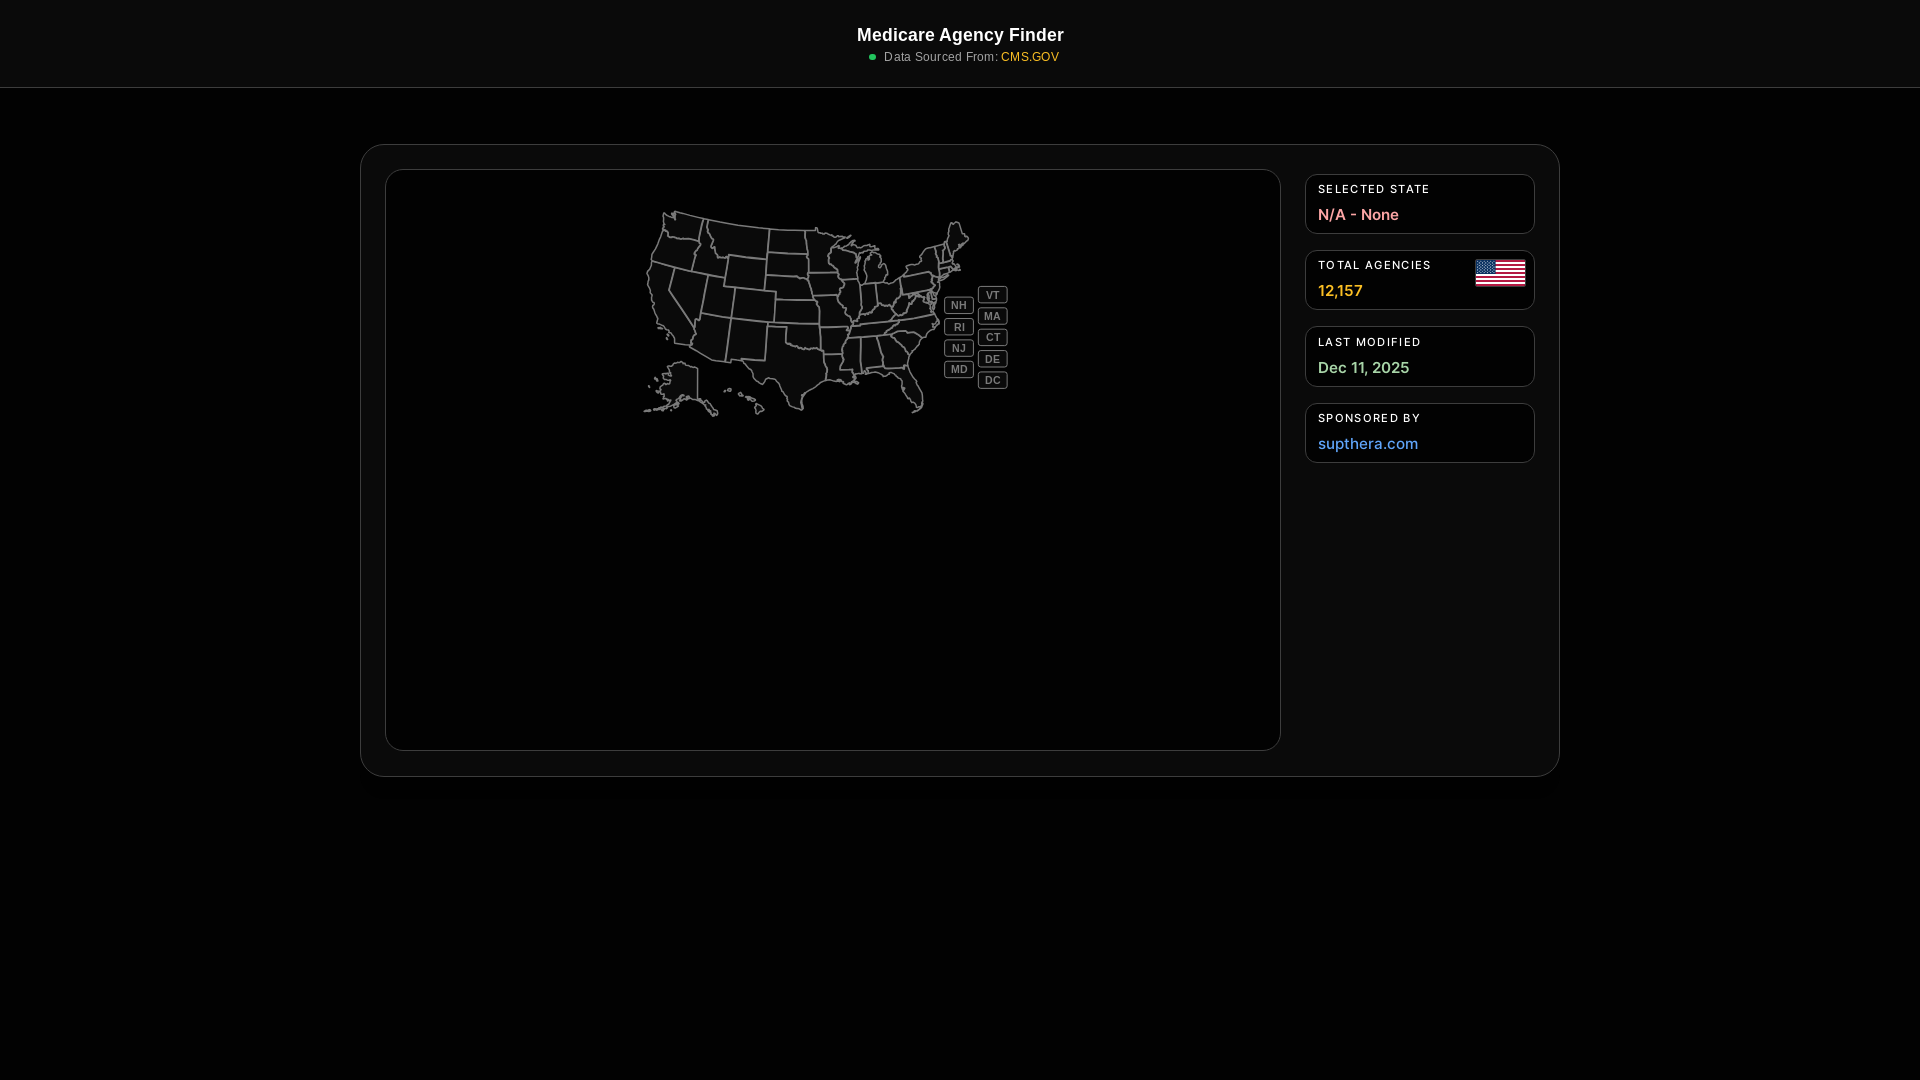This screenshot has width=1920, height=1080.
Task: Select the MA state button
Action: [993, 316]
